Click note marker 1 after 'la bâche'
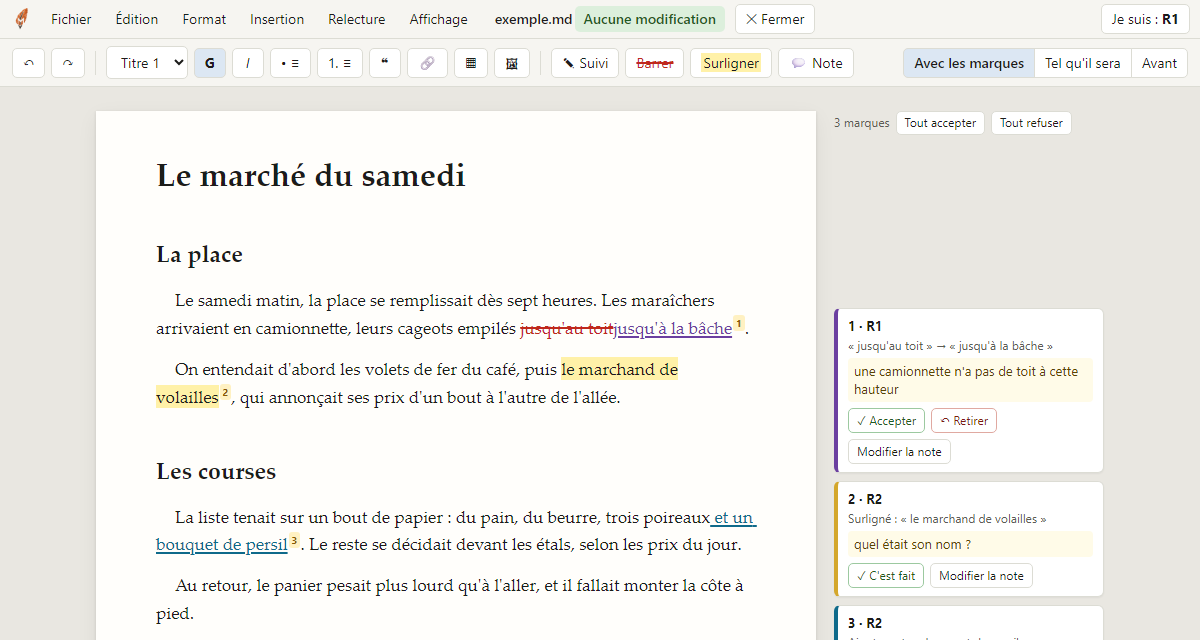1200x640 pixels. (x=739, y=324)
